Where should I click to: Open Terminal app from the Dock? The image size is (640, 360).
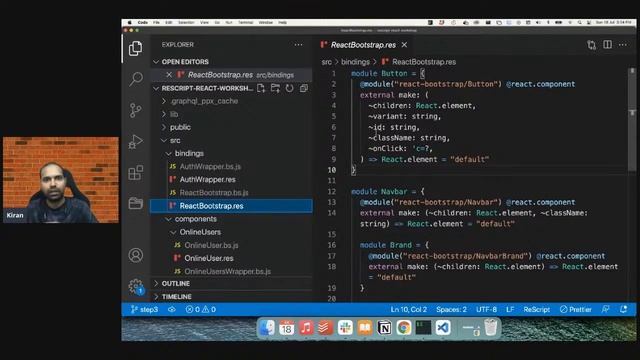pyautogui.click(x=423, y=327)
